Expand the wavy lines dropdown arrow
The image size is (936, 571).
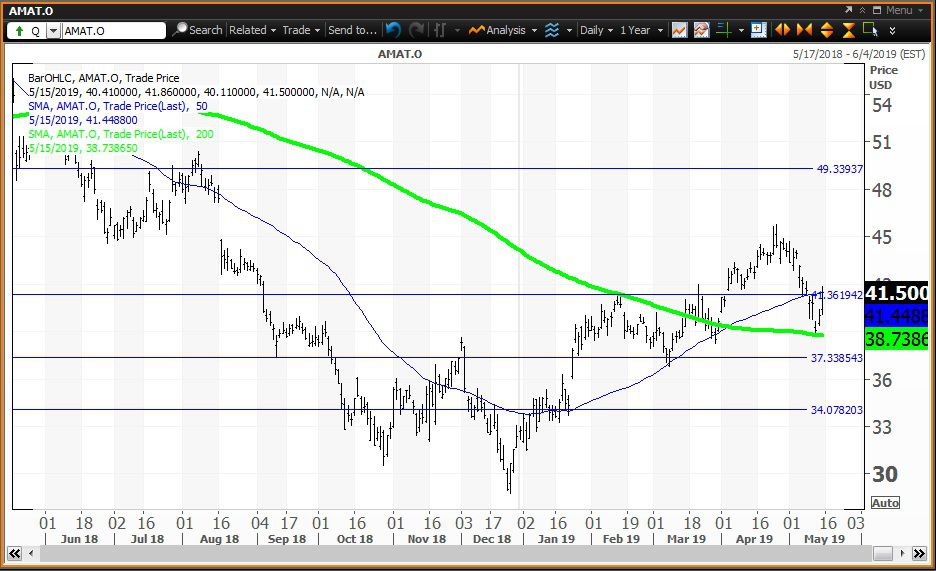569,30
